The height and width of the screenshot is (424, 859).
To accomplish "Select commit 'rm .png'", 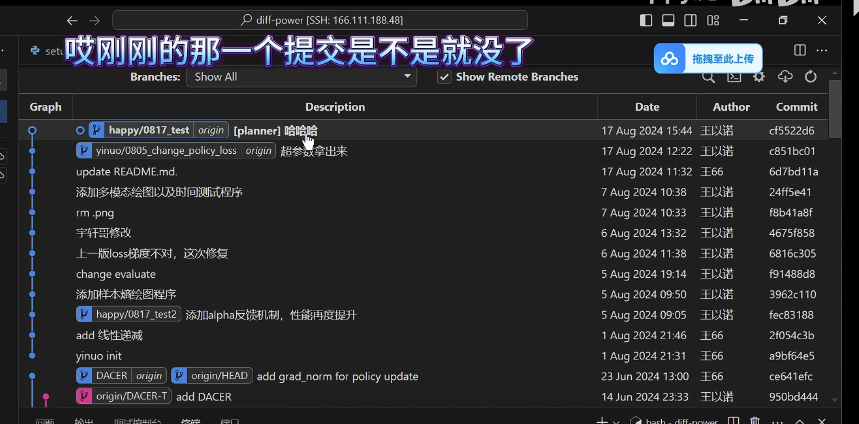I will pyautogui.click(x=95, y=213).
